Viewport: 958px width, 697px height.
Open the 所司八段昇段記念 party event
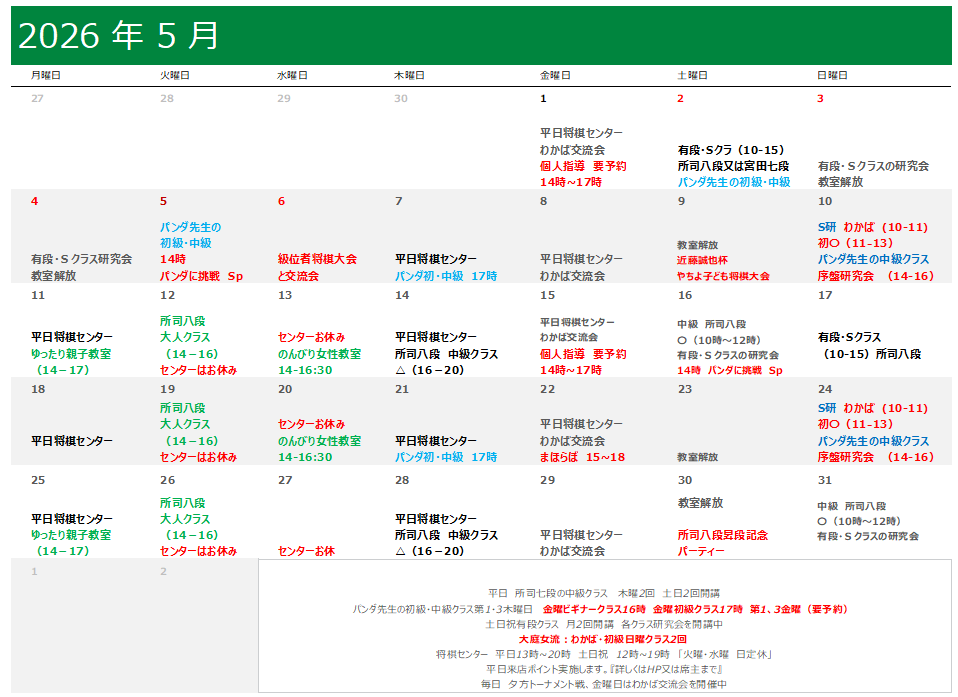pyautogui.click(x=722, y=535)
